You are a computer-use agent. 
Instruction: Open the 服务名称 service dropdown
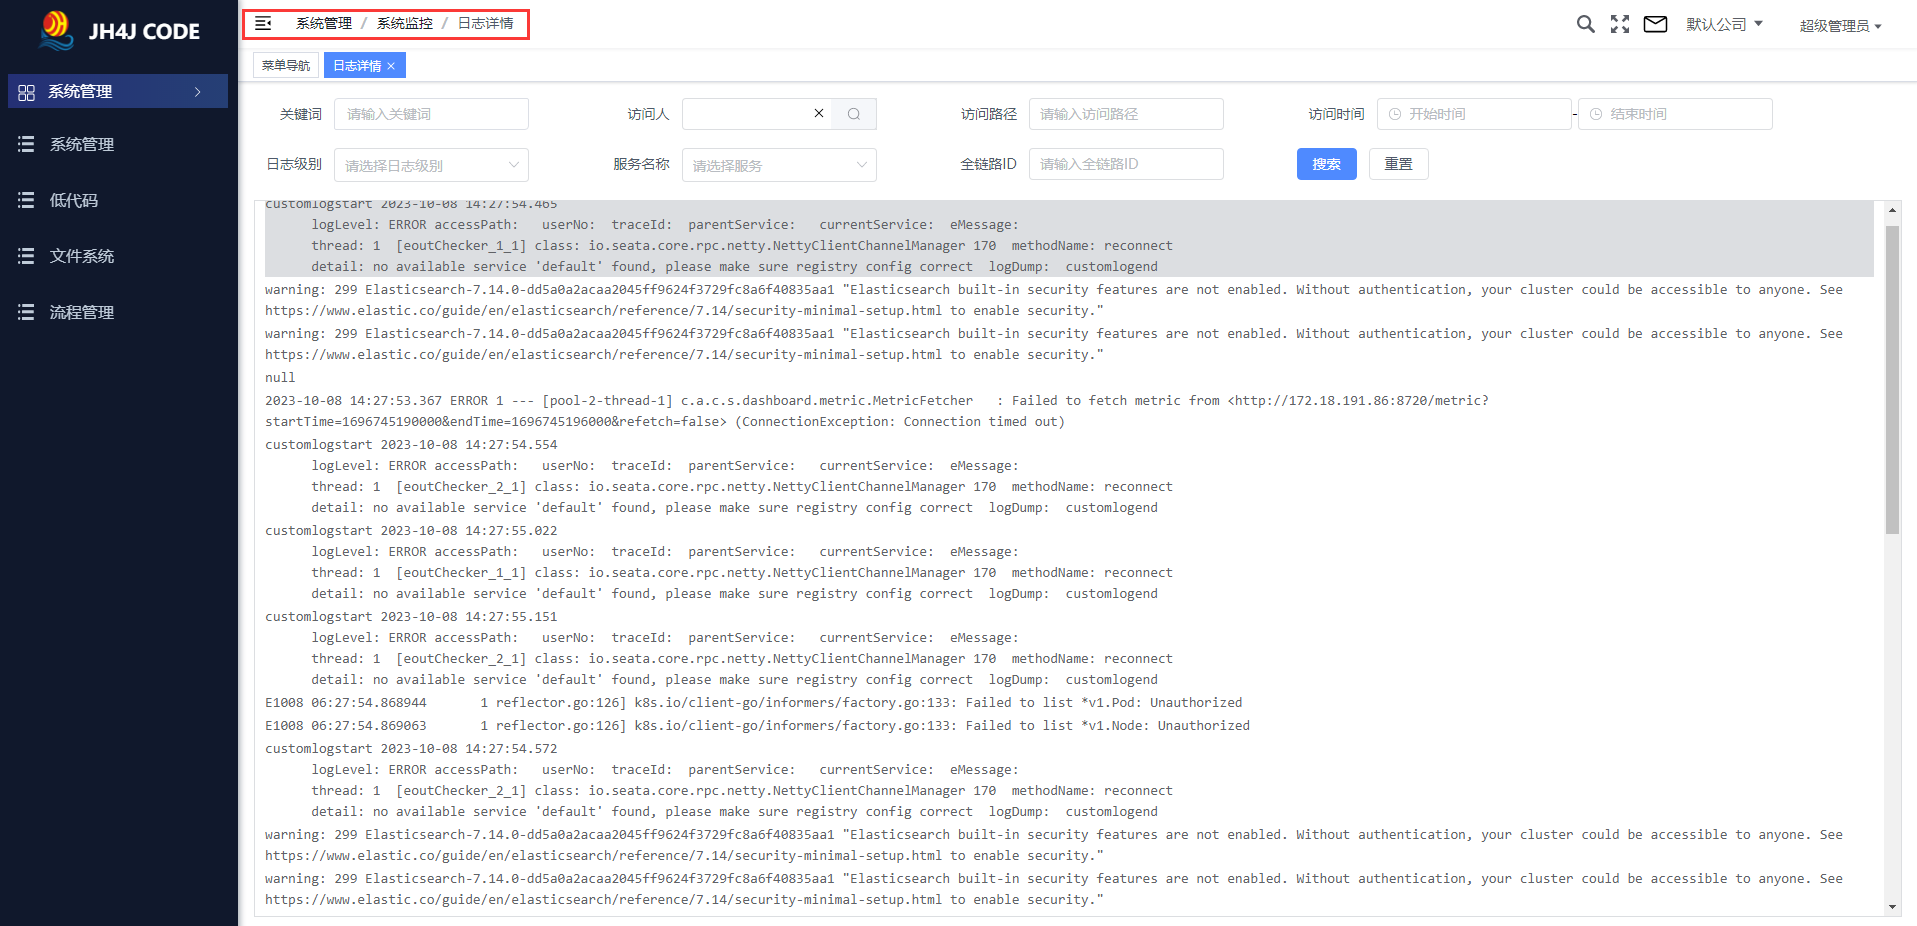(779, 165)
